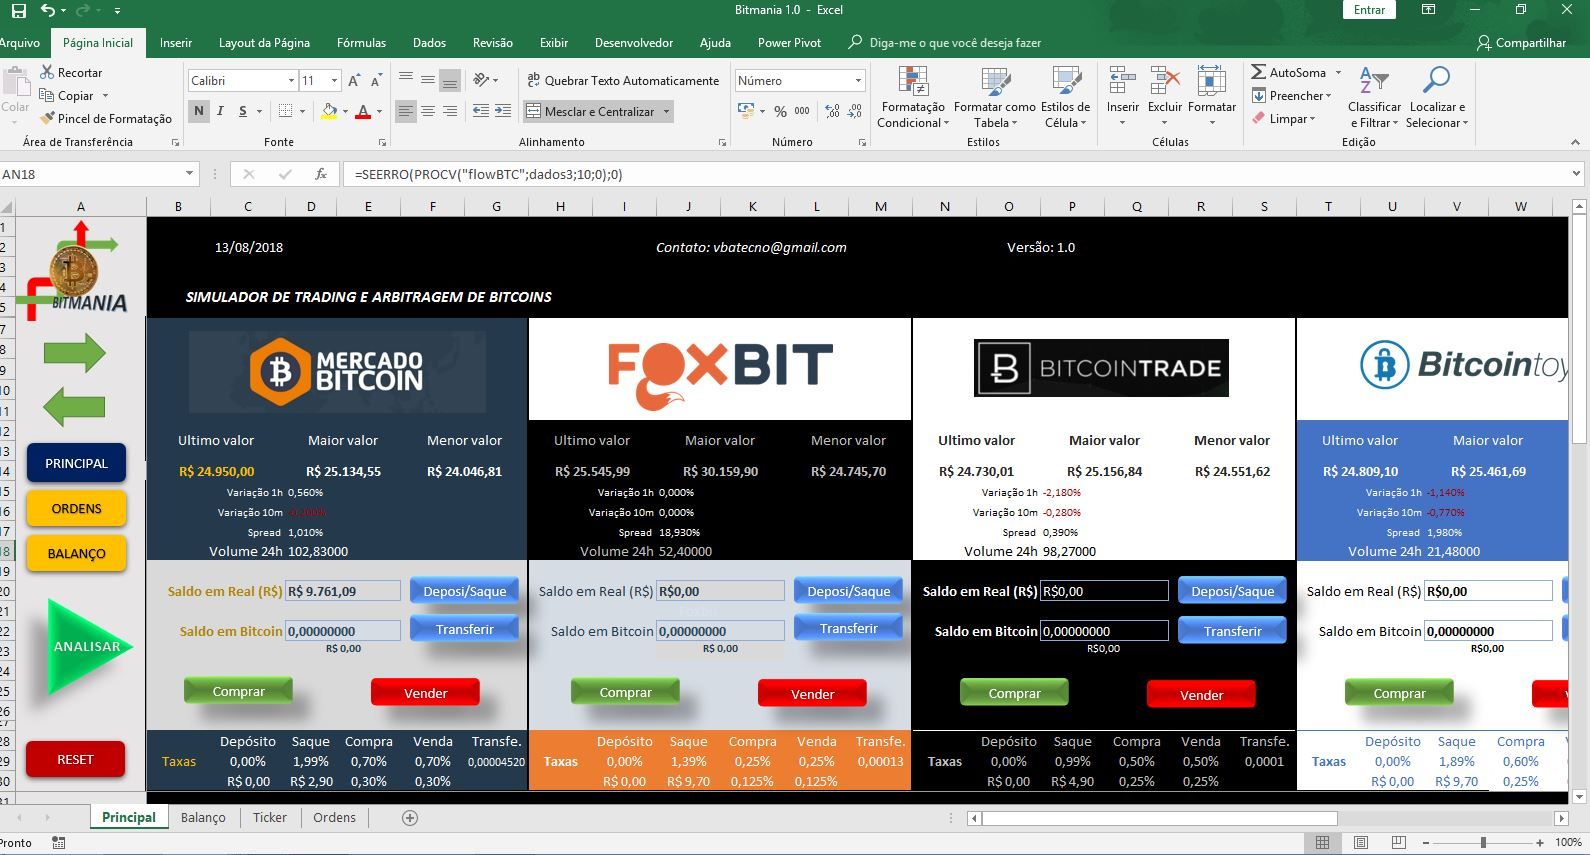Image resolution: width=1590 pixels, height=855 pixels.
Task: Click Compartilhar button
Action: [x=1521, y=43]
